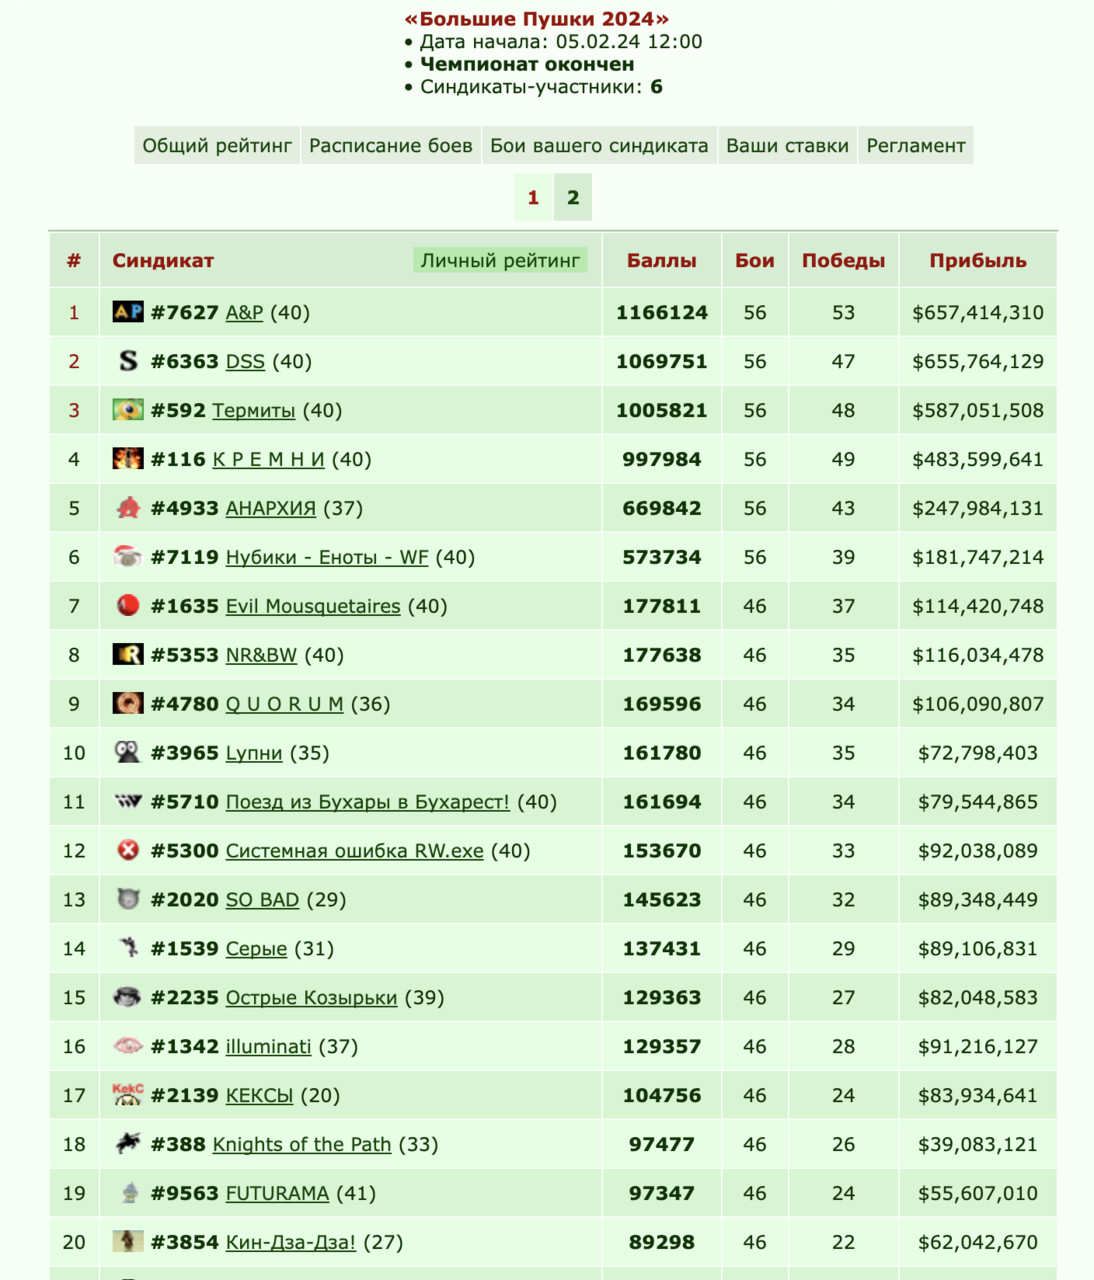Go to page 2 of ranking
Screen dimensions: 1094x1280
(x=573, y=197)
